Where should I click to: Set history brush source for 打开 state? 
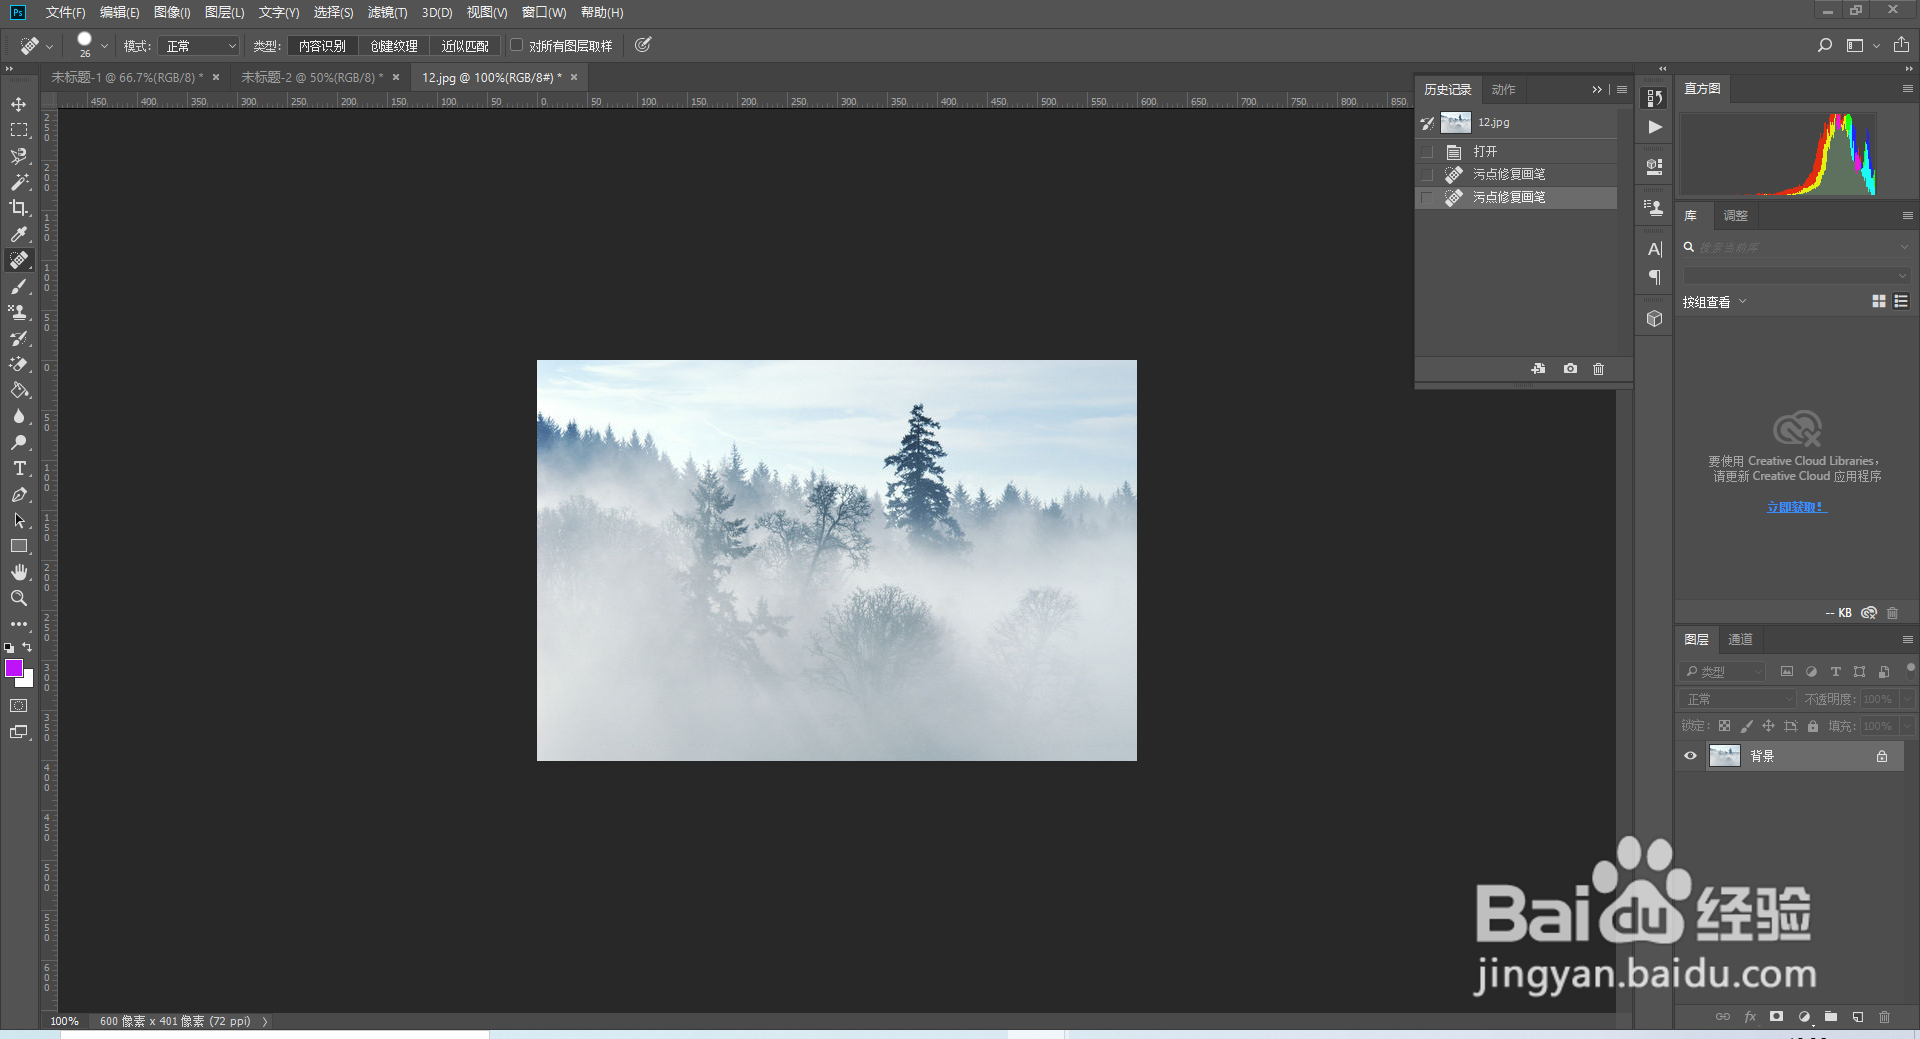(x=1427, y=152)
